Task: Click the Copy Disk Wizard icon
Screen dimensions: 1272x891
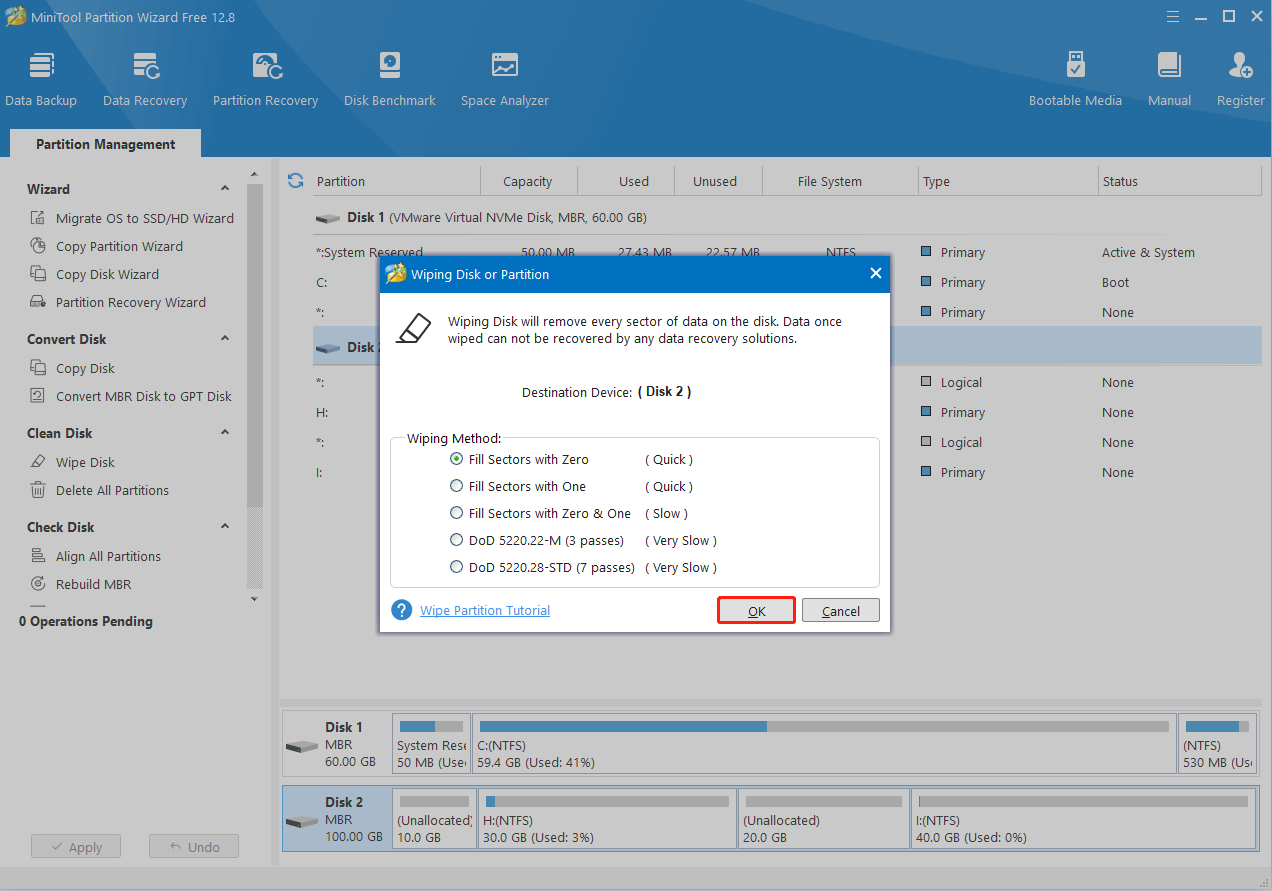Action: pyautogui.click(x=38, y=274)
